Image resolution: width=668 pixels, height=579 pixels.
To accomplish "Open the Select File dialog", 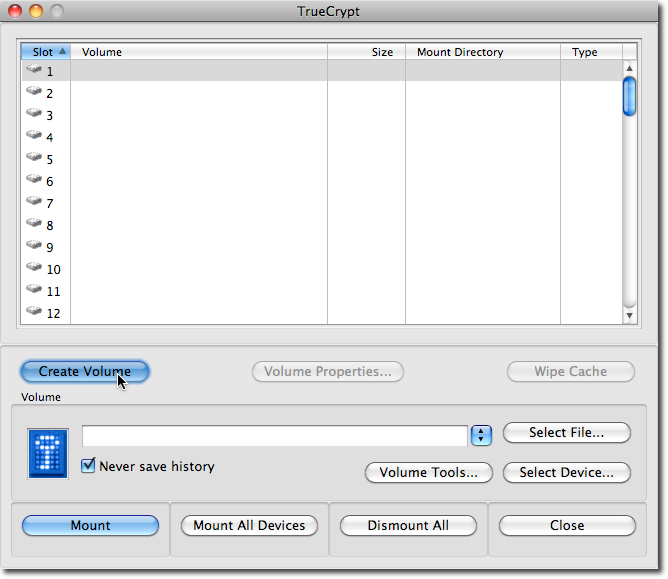I will click(x=567, y=432).
